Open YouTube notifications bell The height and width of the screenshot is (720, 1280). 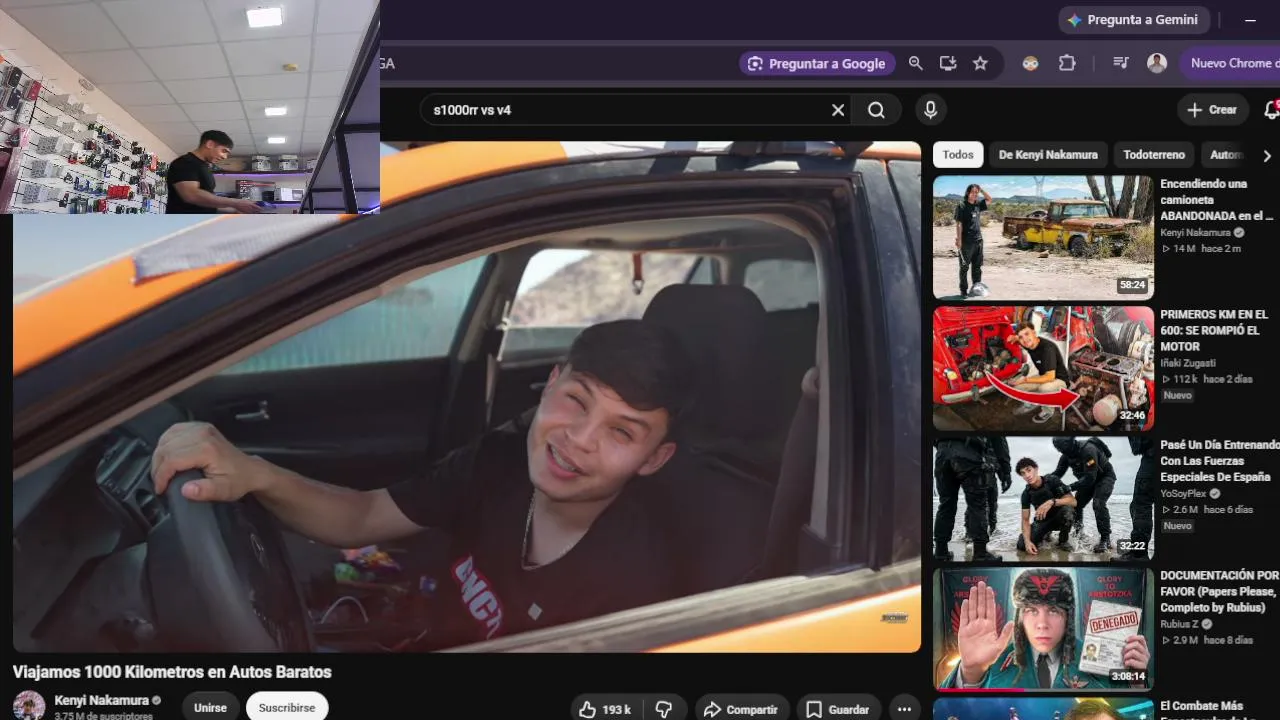click(x=1271, y=110)
